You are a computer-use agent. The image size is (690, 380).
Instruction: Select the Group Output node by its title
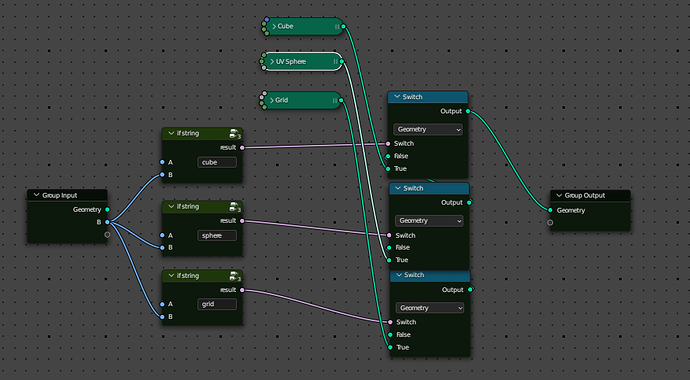(585, 195)
